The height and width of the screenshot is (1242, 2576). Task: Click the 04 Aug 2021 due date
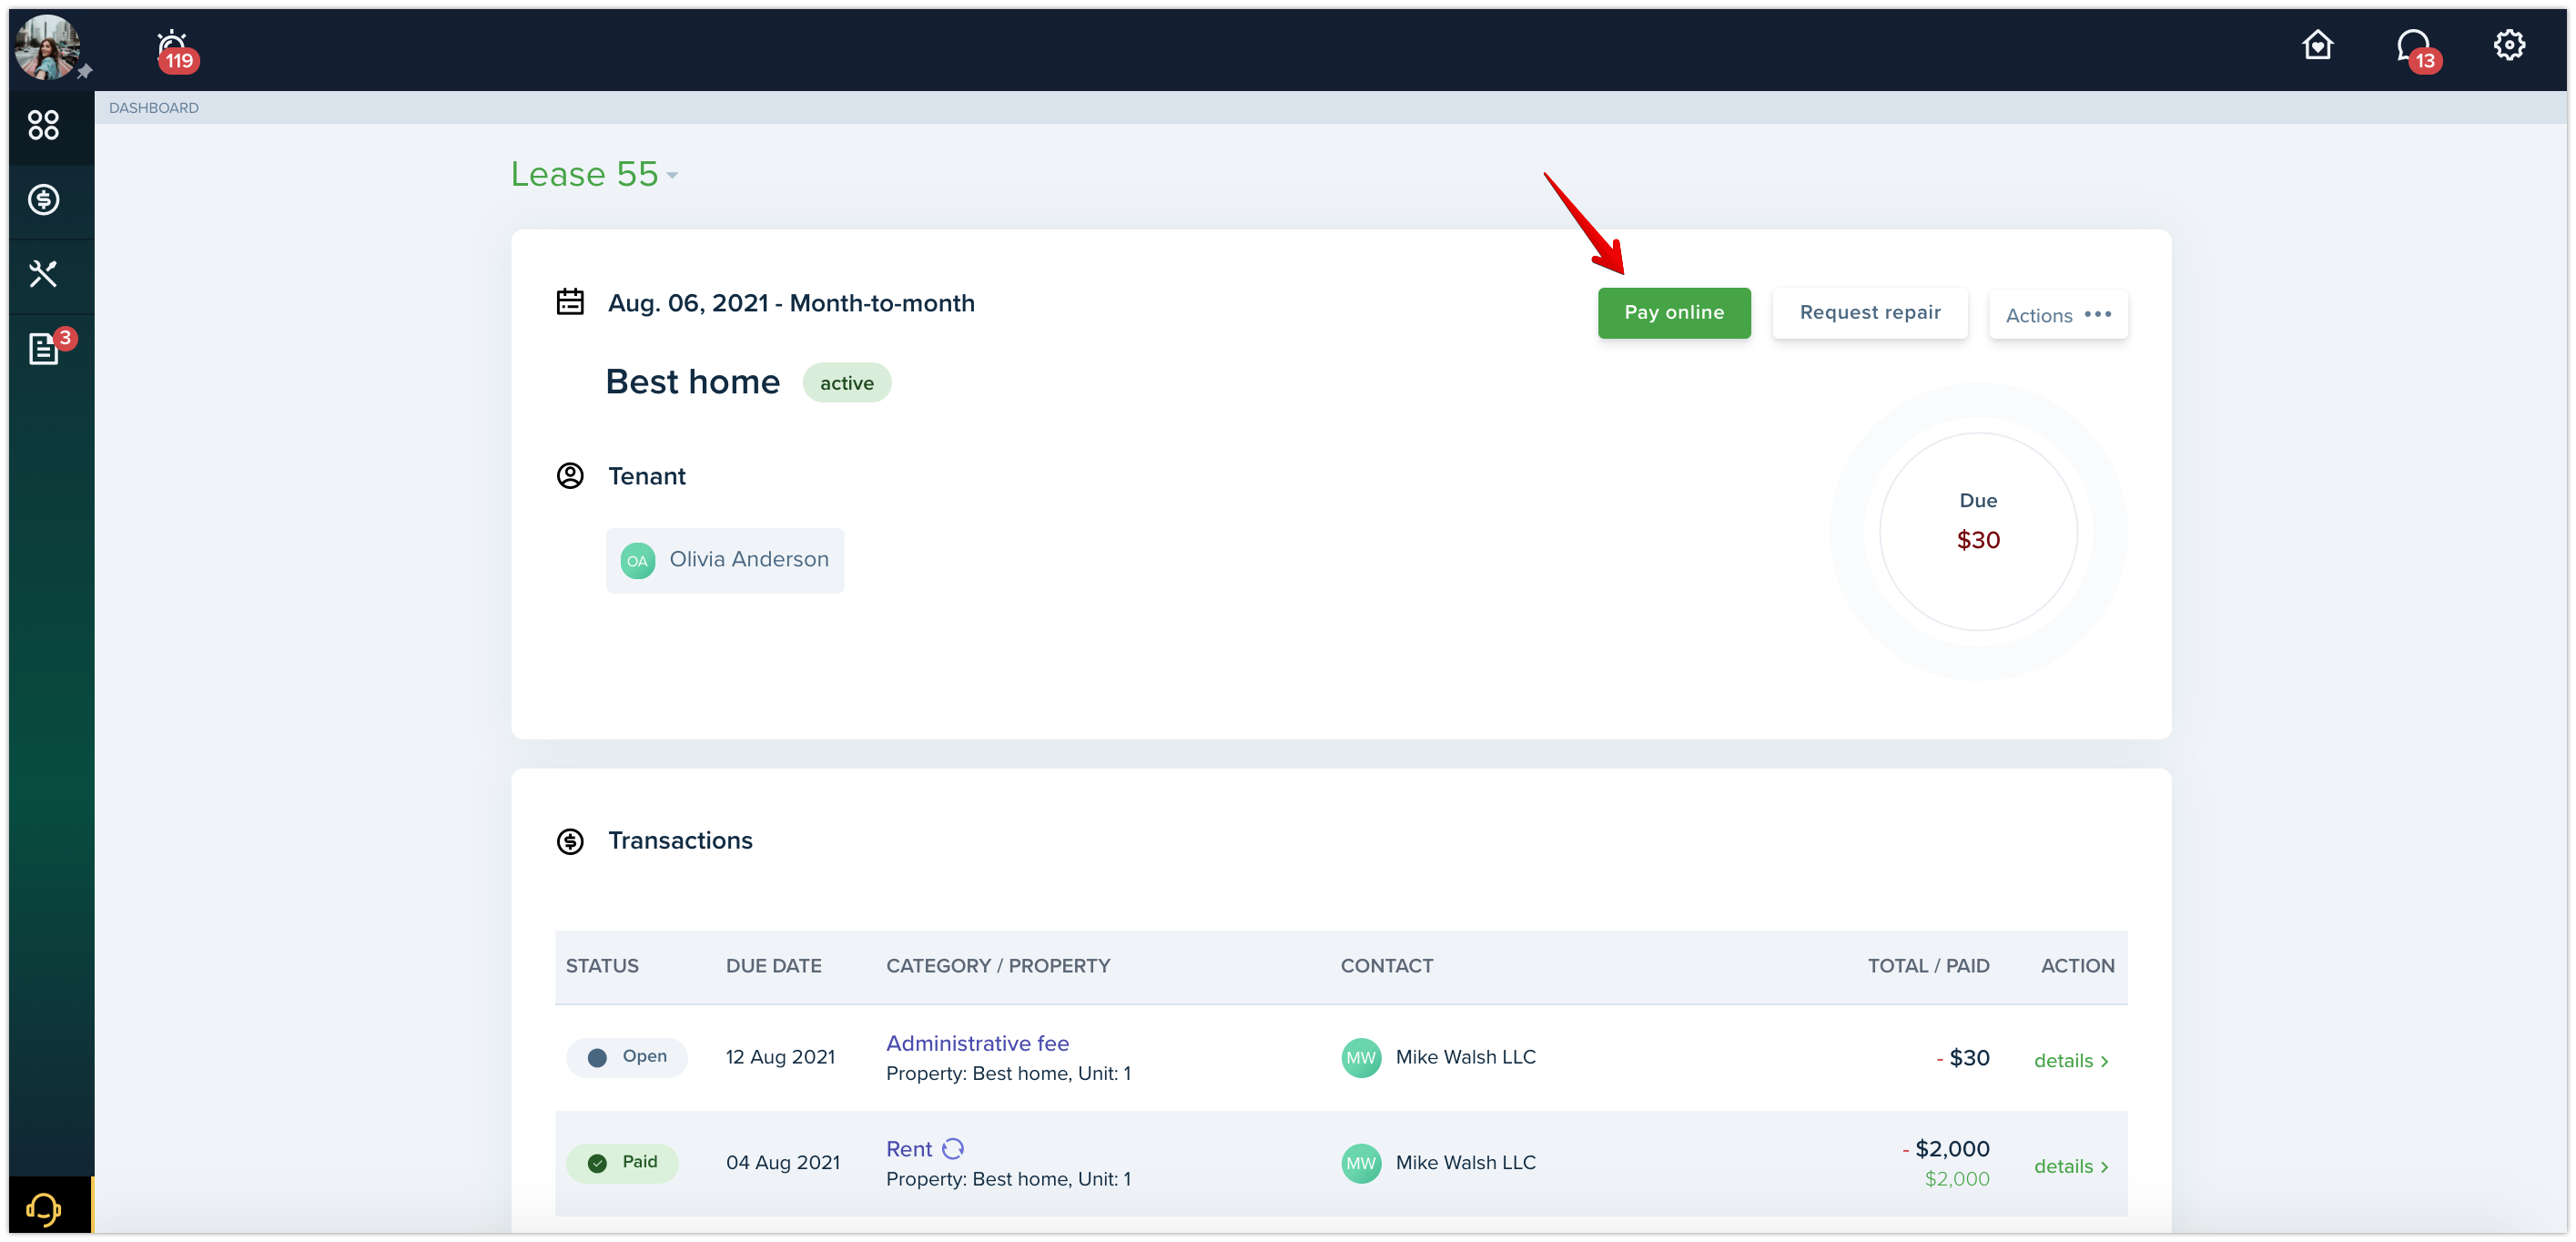(782, 1162)
